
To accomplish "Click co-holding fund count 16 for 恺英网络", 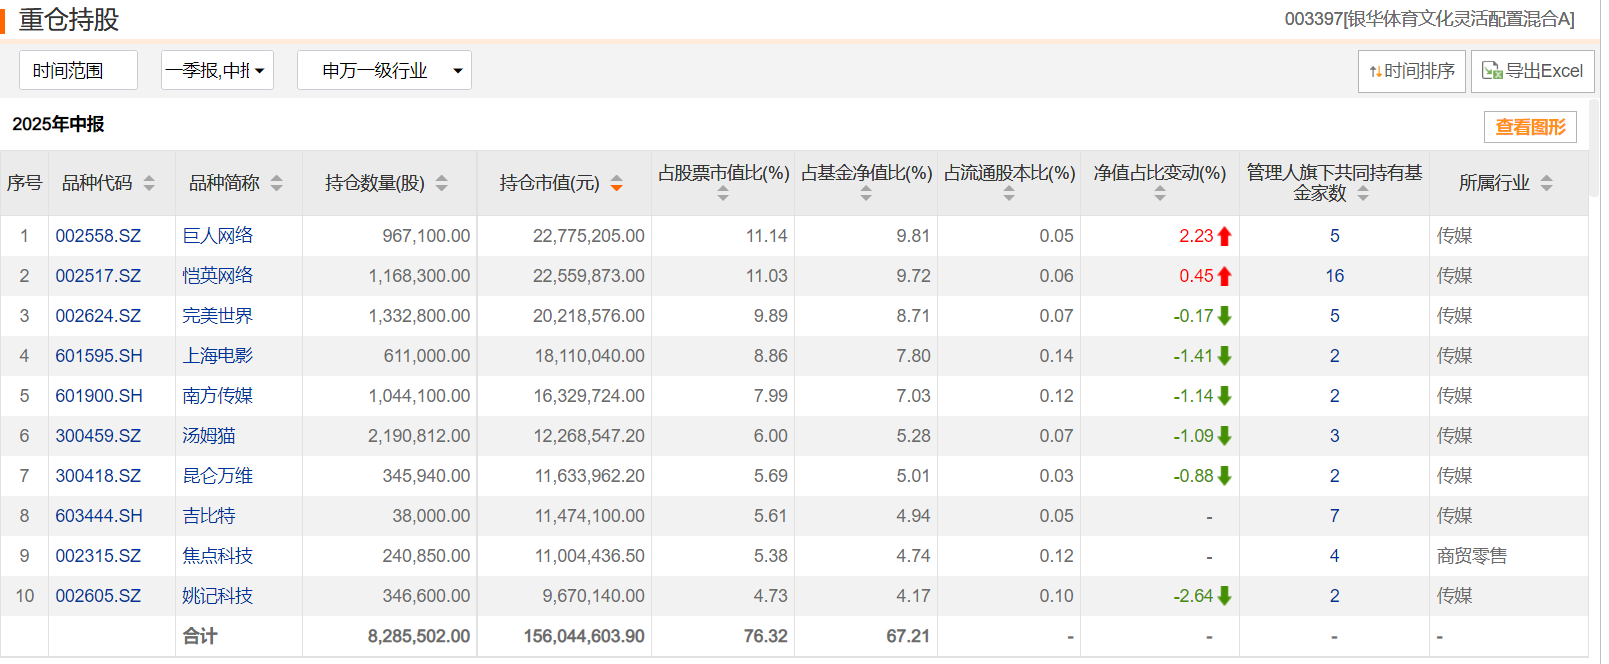I will [1335, 276].
